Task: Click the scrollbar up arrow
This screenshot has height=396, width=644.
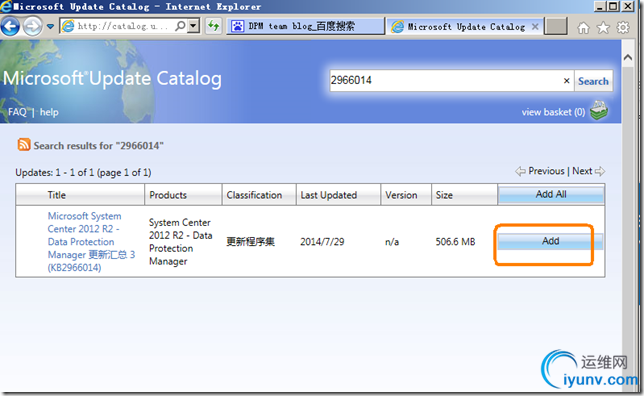Action: coord(628,58)
